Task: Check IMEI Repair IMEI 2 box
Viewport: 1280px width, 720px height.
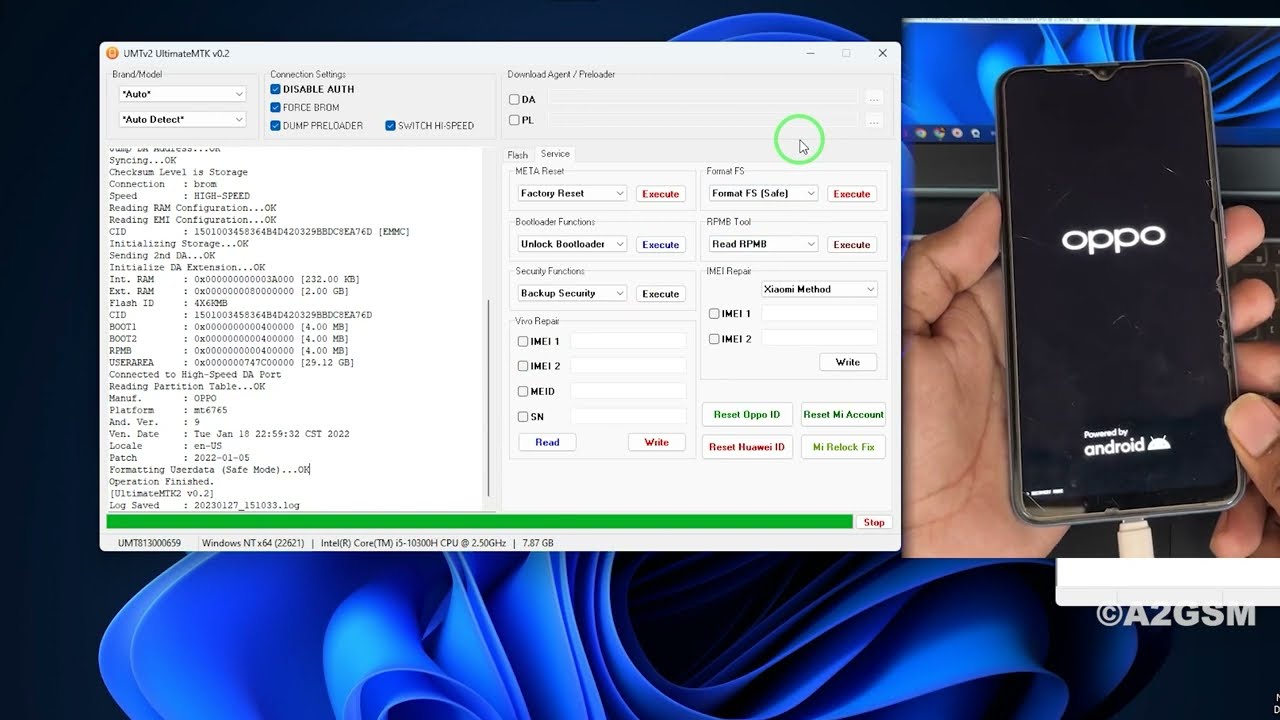Action: coord(714,339)
